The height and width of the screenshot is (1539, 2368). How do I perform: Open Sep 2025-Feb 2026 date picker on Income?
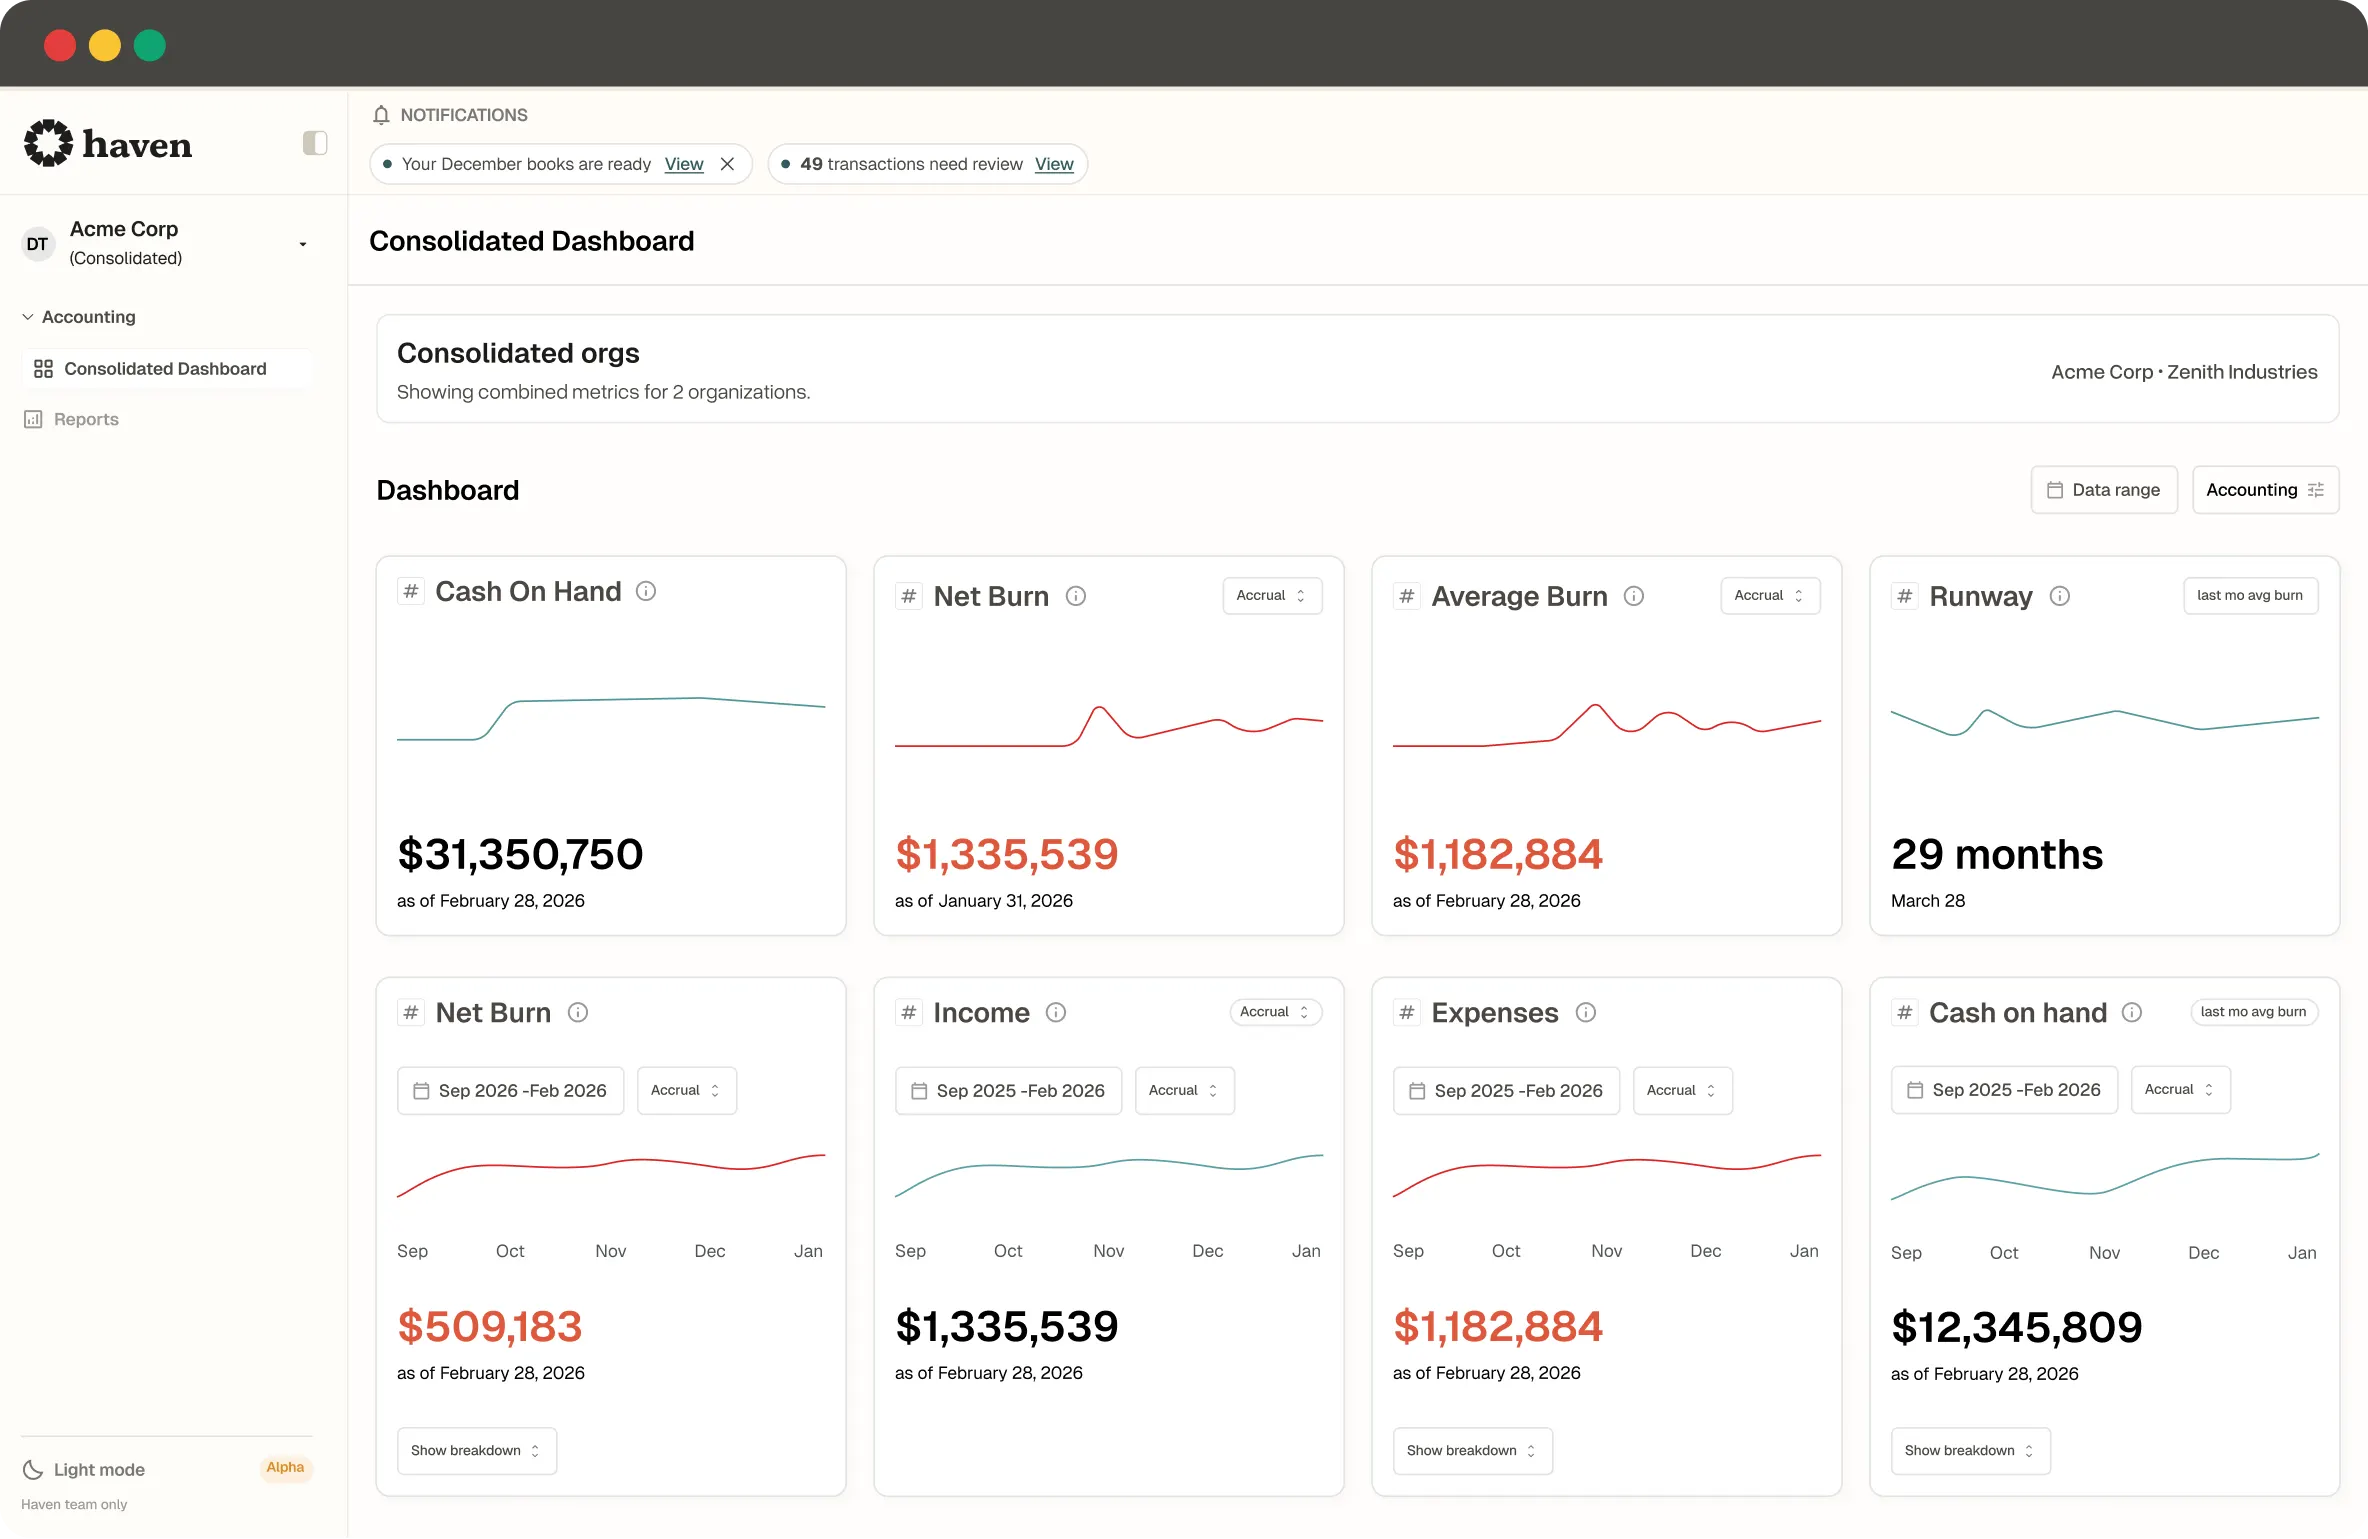[1008, 1090]
